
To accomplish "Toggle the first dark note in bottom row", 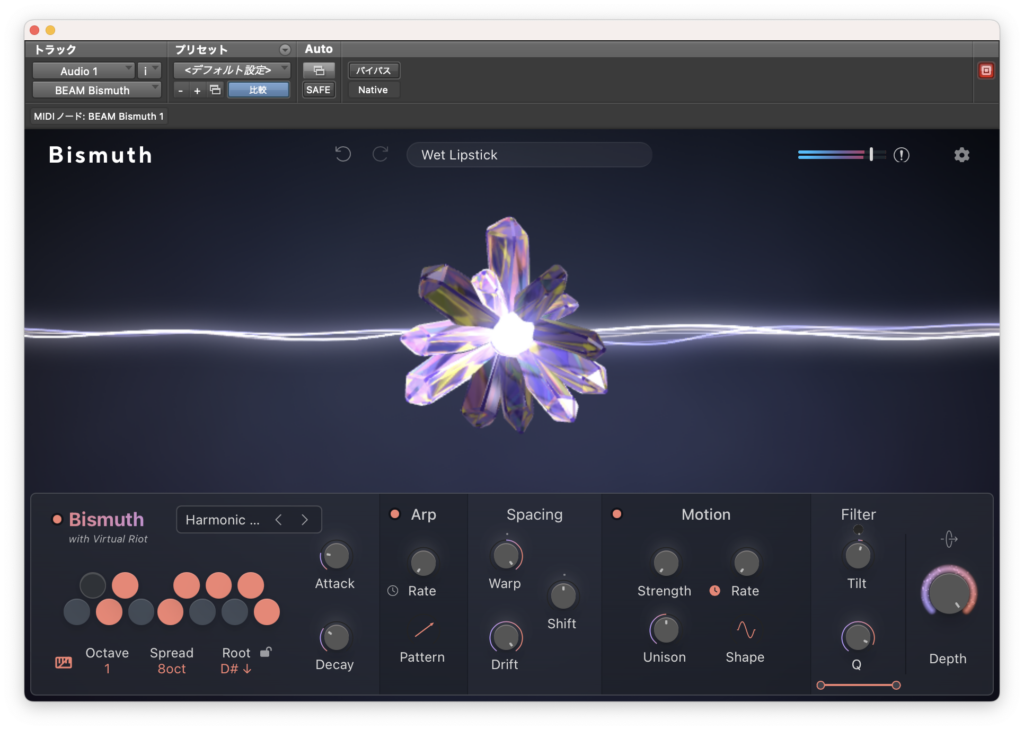I will click(x=77, y=612).
